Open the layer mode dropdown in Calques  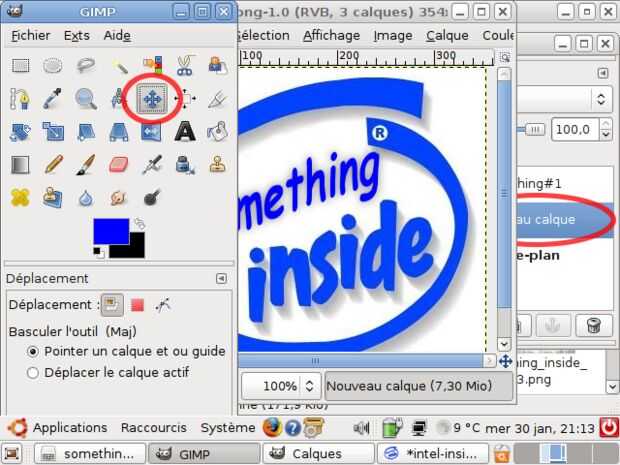click(601, 99)
